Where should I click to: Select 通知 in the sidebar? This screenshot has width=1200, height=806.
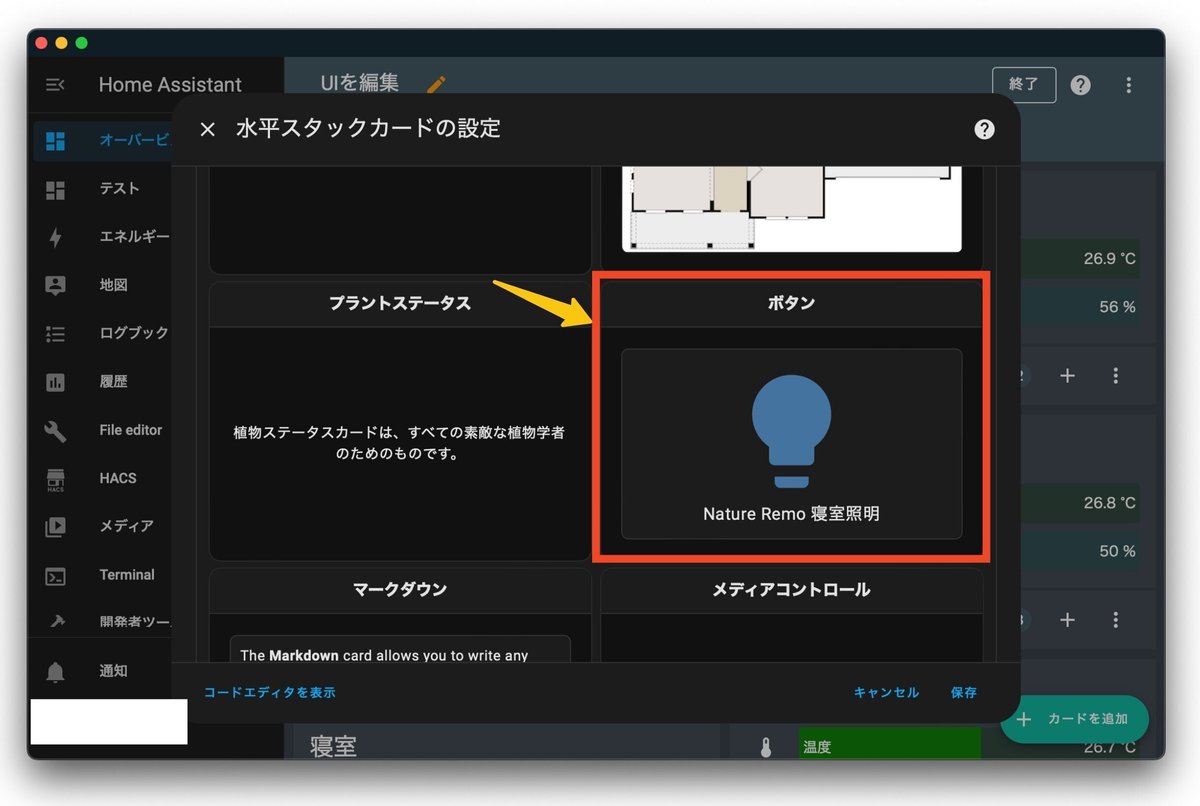click(113, 671)
